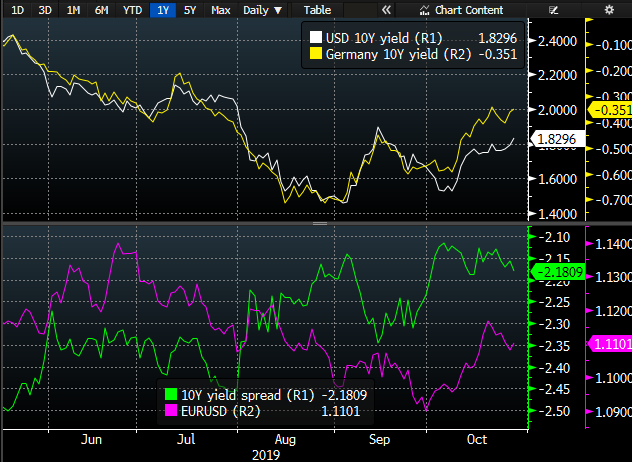Click the Sep label on time axis
The image size is (632, 462).
click(379, 439)
